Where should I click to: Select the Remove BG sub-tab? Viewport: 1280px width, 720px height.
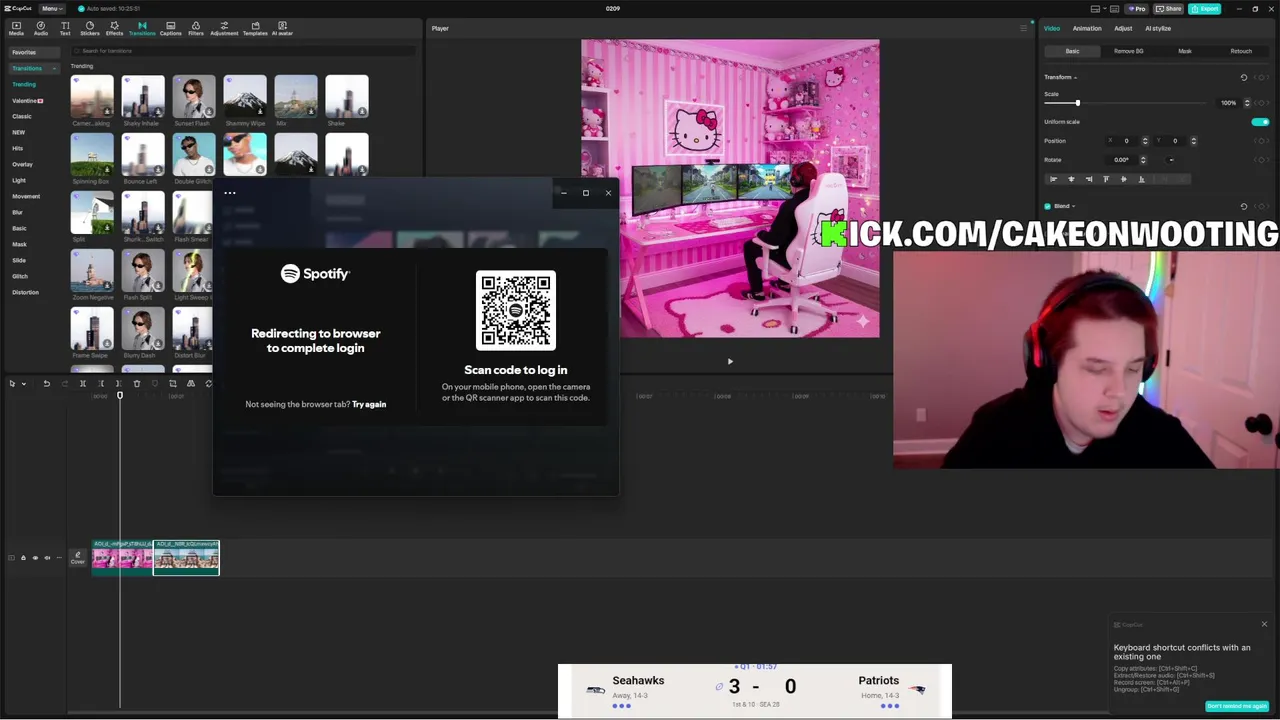1129,51
